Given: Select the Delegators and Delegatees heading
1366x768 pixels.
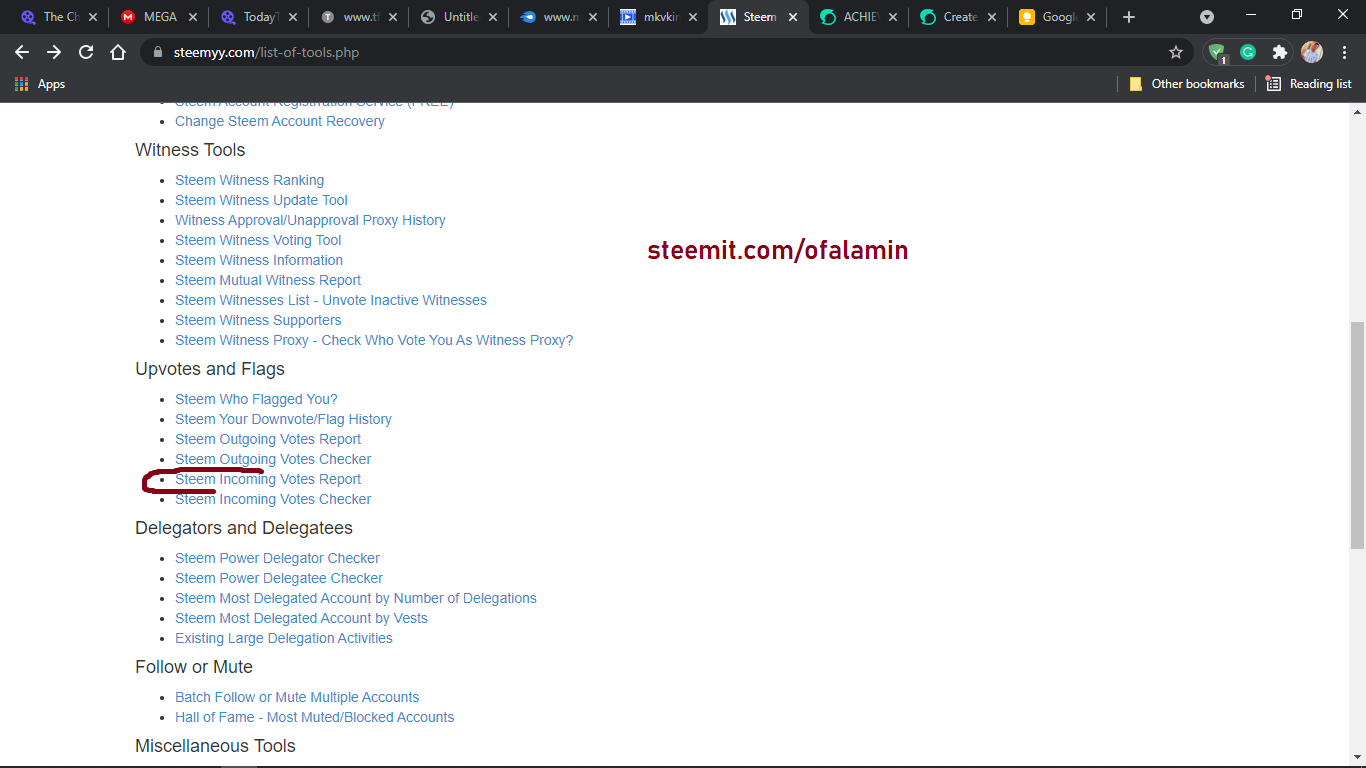Looking at the screenshot, I should pyautogui.click(x=244, y=528).
